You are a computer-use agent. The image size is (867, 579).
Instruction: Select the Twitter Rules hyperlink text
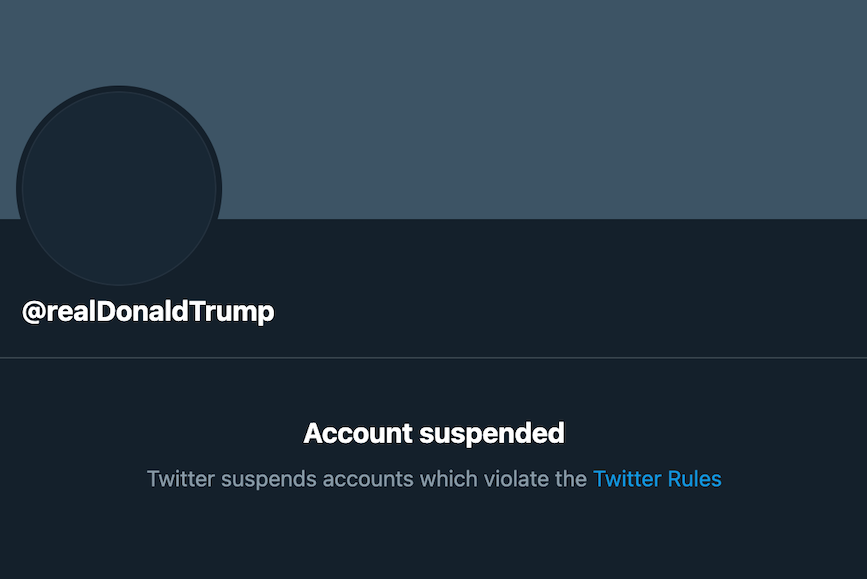click(658, 479)
